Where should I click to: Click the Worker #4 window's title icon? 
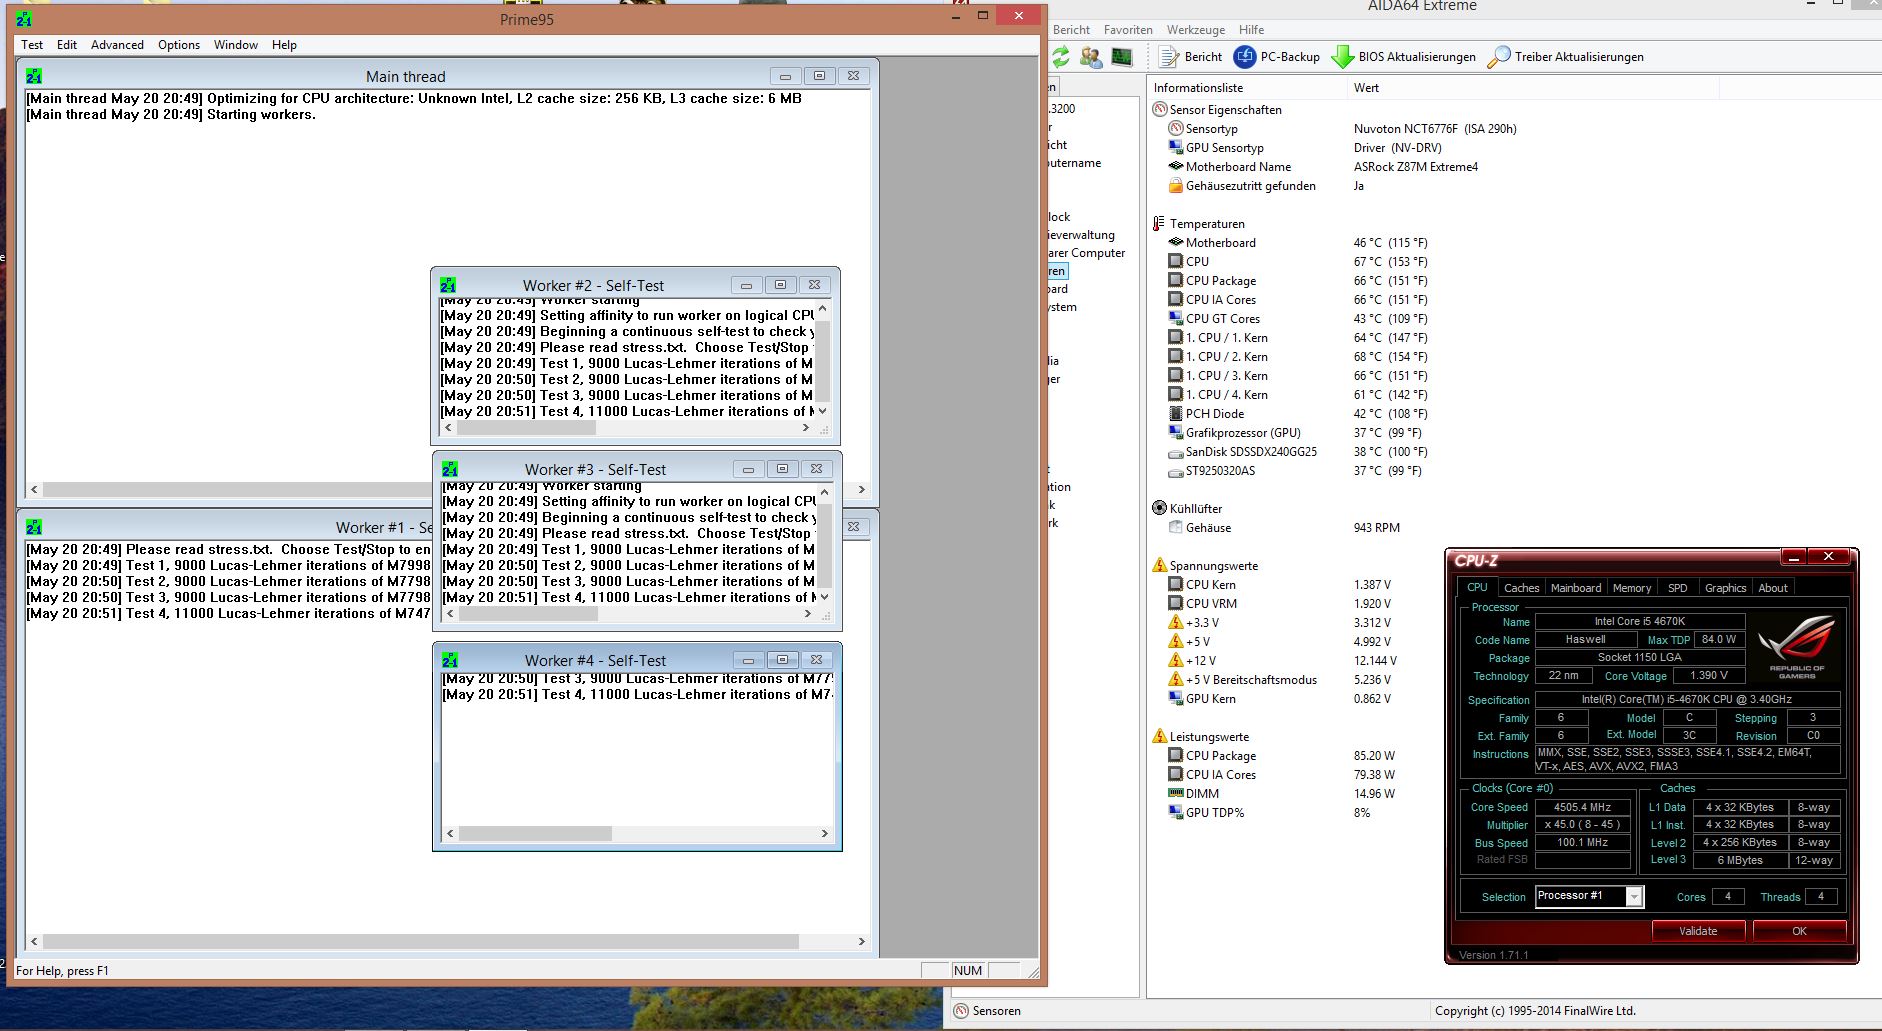(450, 660)
